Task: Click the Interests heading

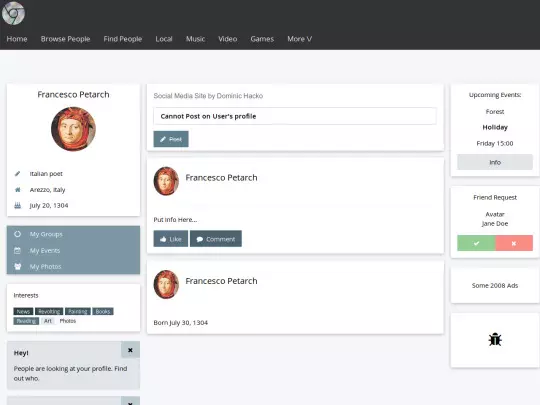Action: [x=26, y=295]
